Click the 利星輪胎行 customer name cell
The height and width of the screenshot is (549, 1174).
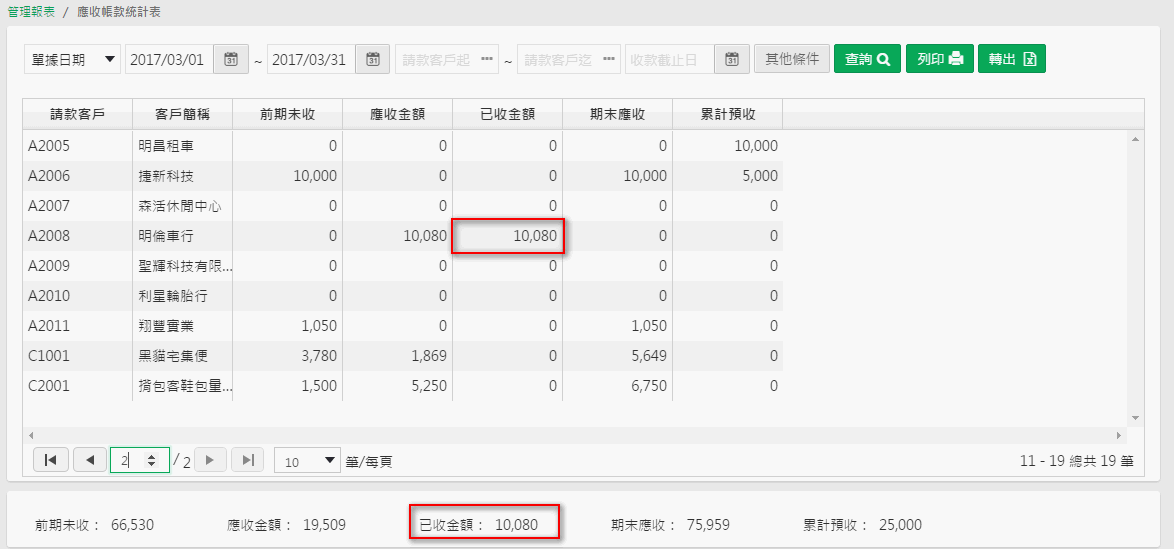182,296
